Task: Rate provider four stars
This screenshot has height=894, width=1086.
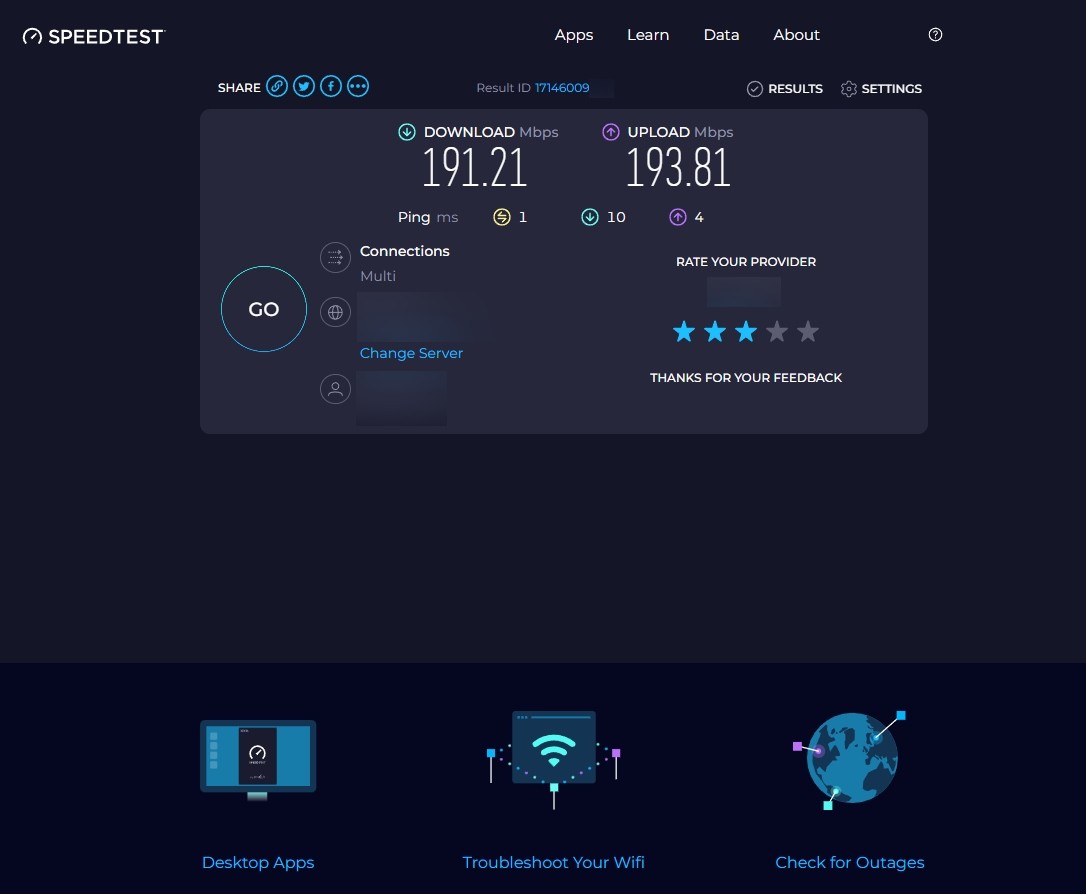Action: click(x=777, y=332)
